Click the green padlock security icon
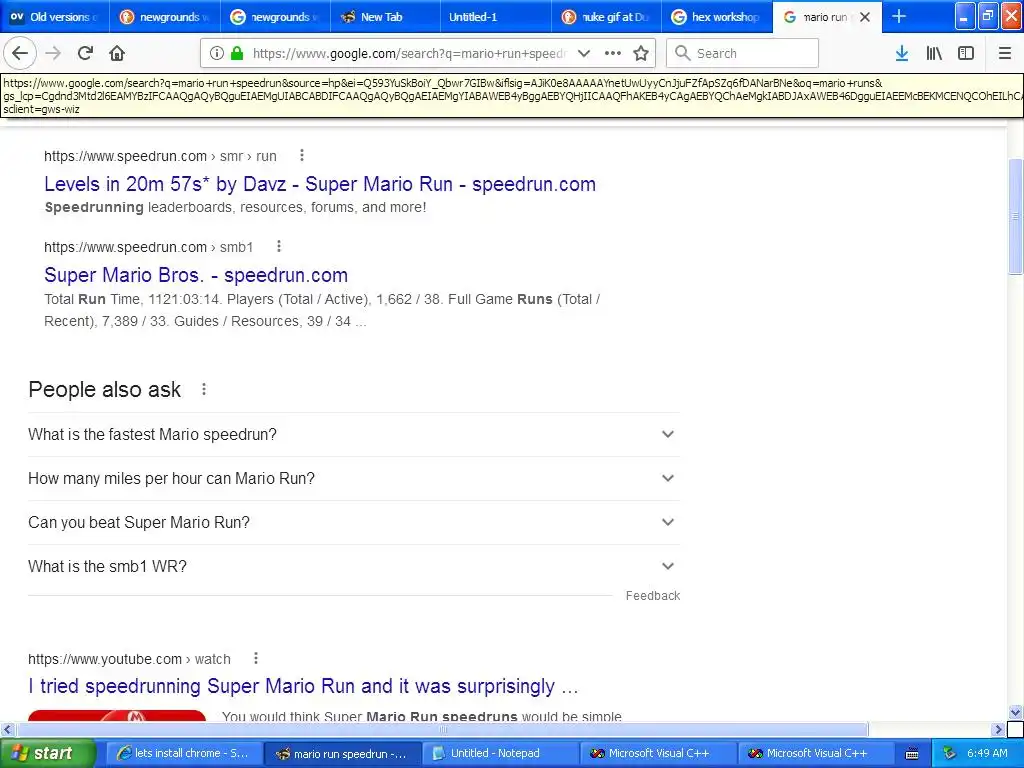This screenshot has width=1024, height=768. pos(237,54)
